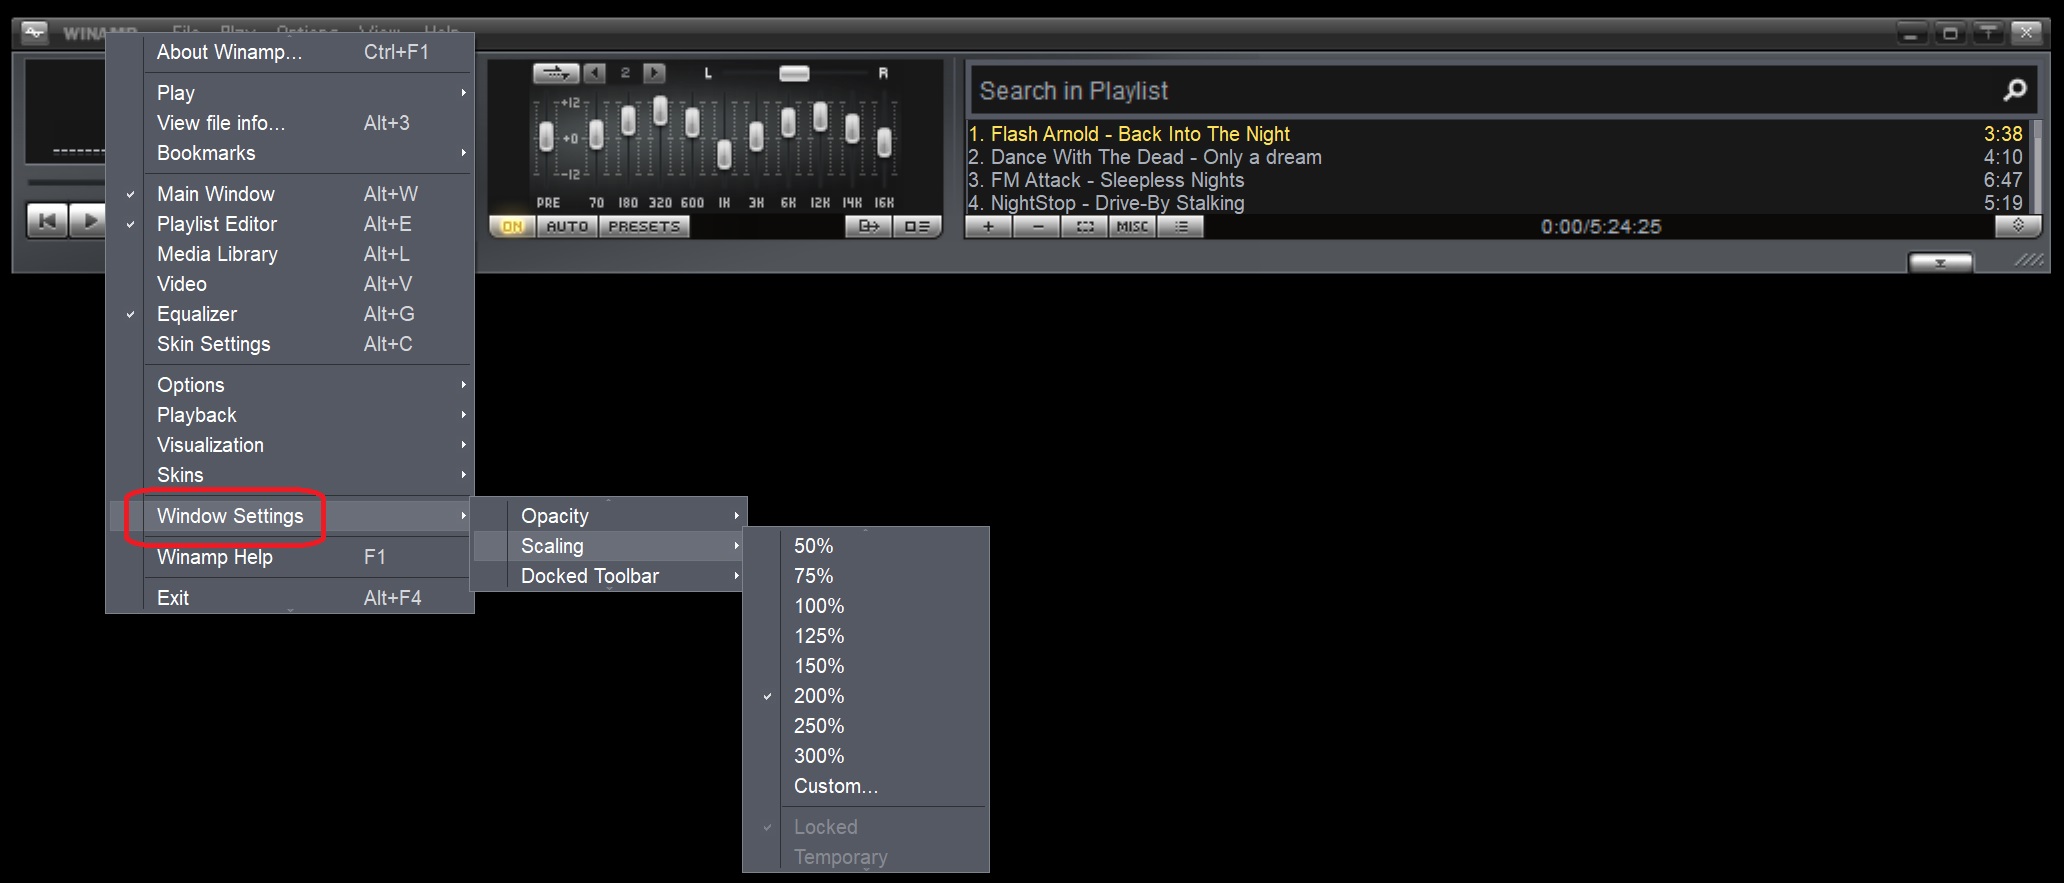Open Skin Settings from menu
The image size is (2064, 883).
tap(289, 344)
